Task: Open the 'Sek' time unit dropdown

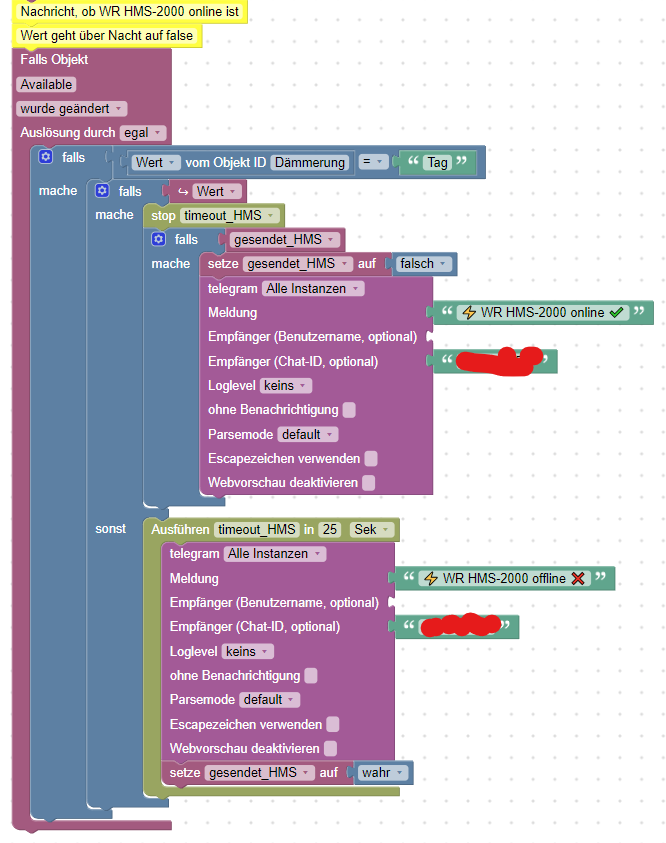Action: point(371,530)
